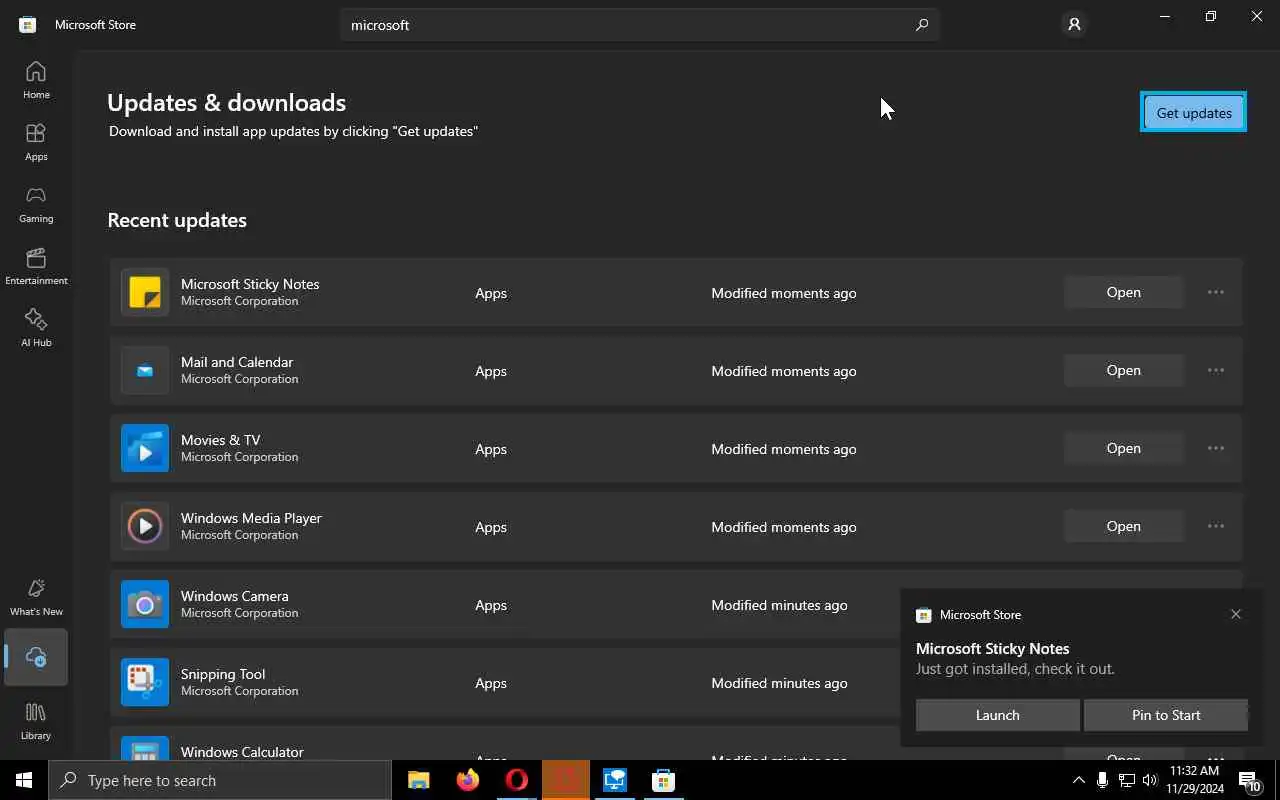This screenshot has height=800, width=1280.
Task: Open File Explorer from taskbar
Action: coord(418,780)
